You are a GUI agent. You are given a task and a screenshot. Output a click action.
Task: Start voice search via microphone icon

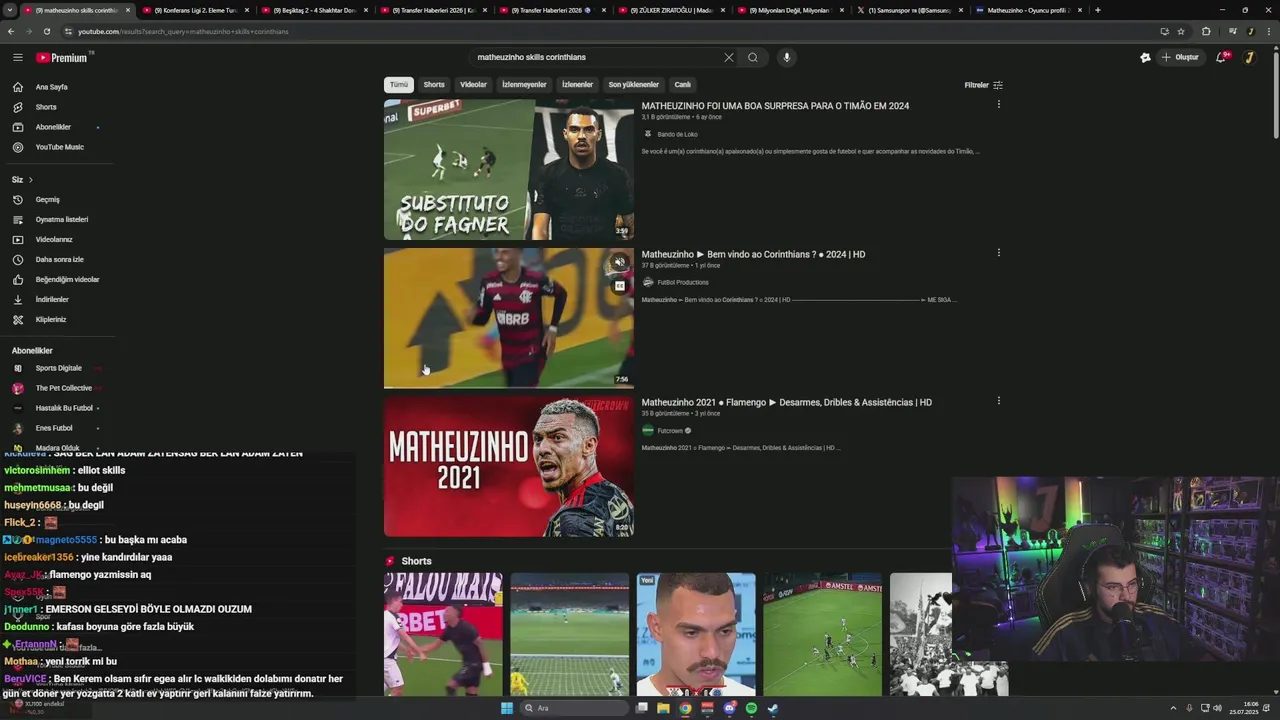(x=787, y=58)
